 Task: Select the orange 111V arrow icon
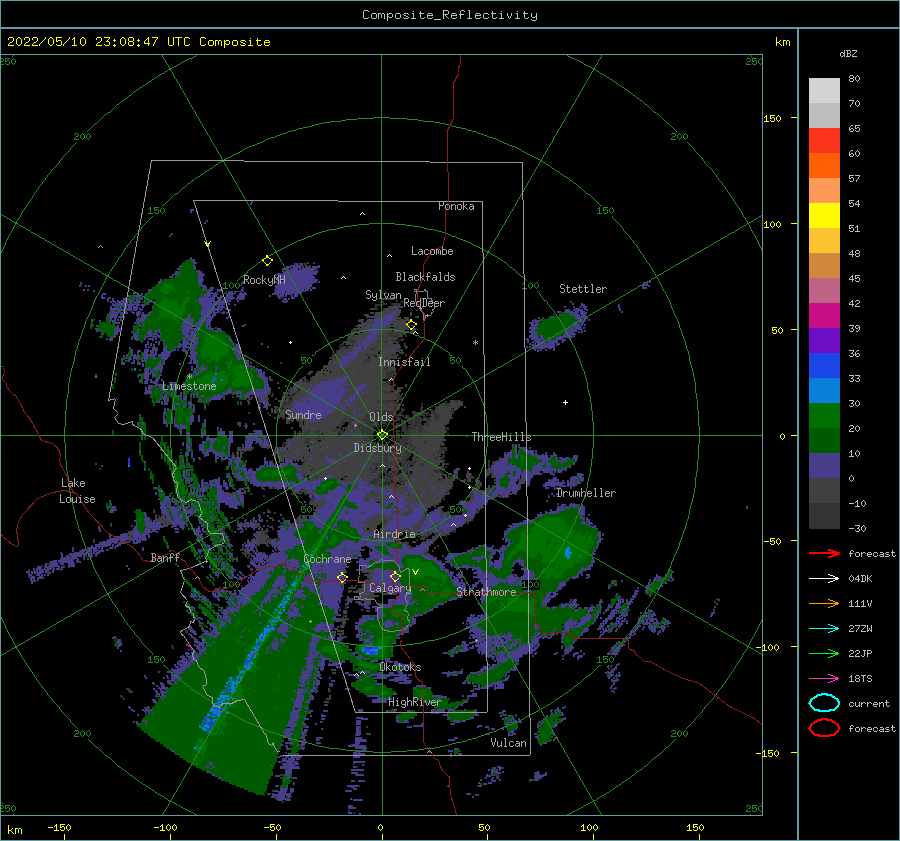[824, 603]
